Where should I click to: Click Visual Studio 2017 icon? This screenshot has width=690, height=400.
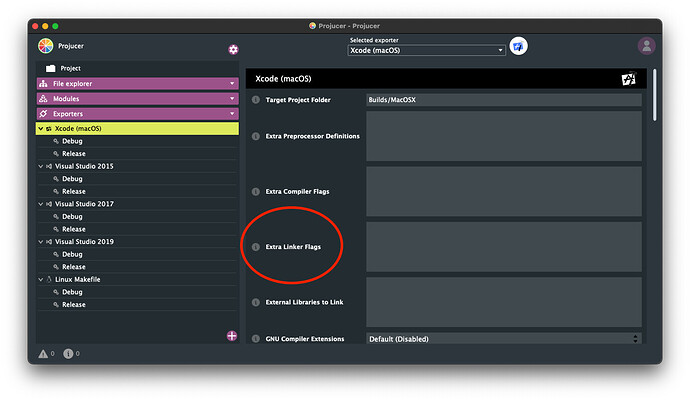click(49, 204)
